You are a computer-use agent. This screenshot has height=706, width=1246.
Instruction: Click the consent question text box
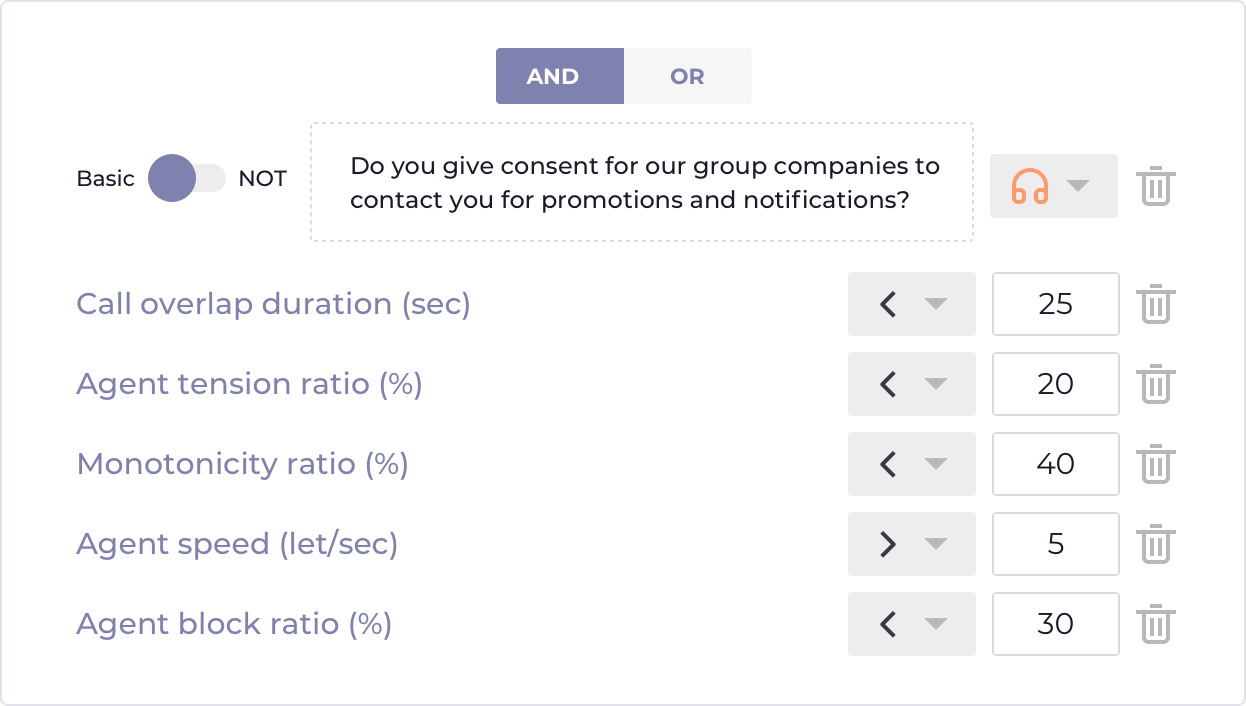(x=642, y=182)
